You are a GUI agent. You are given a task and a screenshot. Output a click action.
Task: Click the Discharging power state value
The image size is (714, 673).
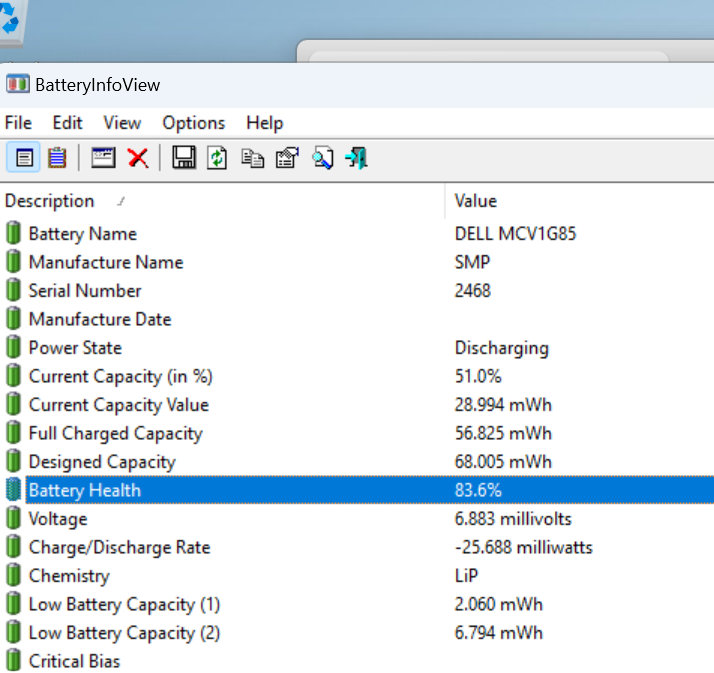pos(502,348)
